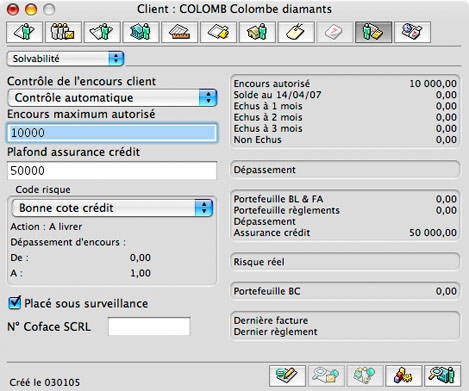The width and height of the screenshot is (469, 391).
Task: Open the globe with calendar tab
Action: [412, 32]
